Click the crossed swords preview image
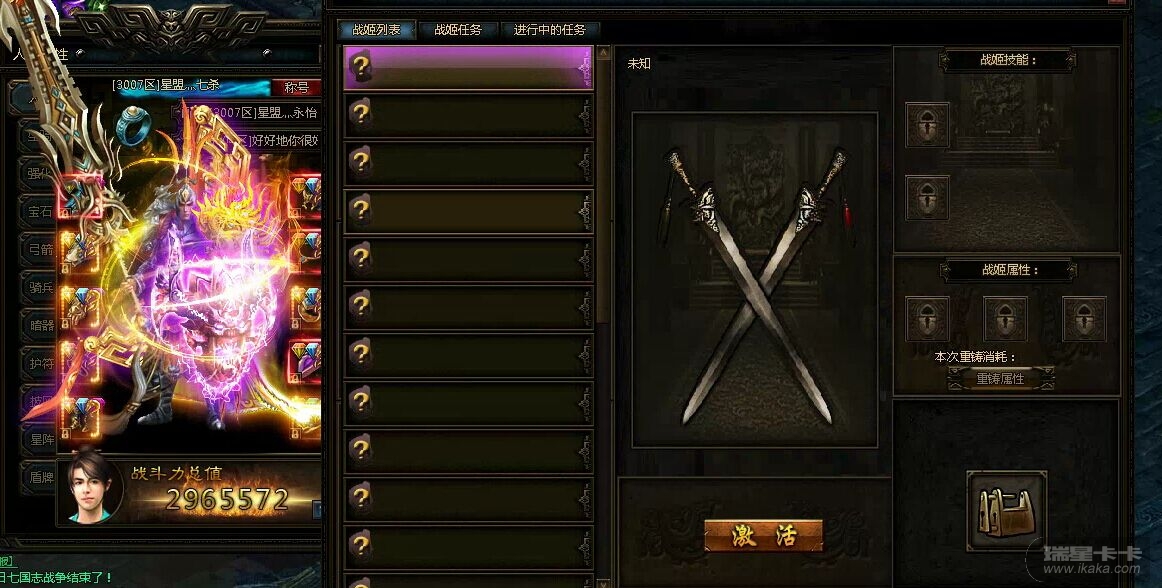This screenshot has height=588, width=1162. click(x=754, y=280)
